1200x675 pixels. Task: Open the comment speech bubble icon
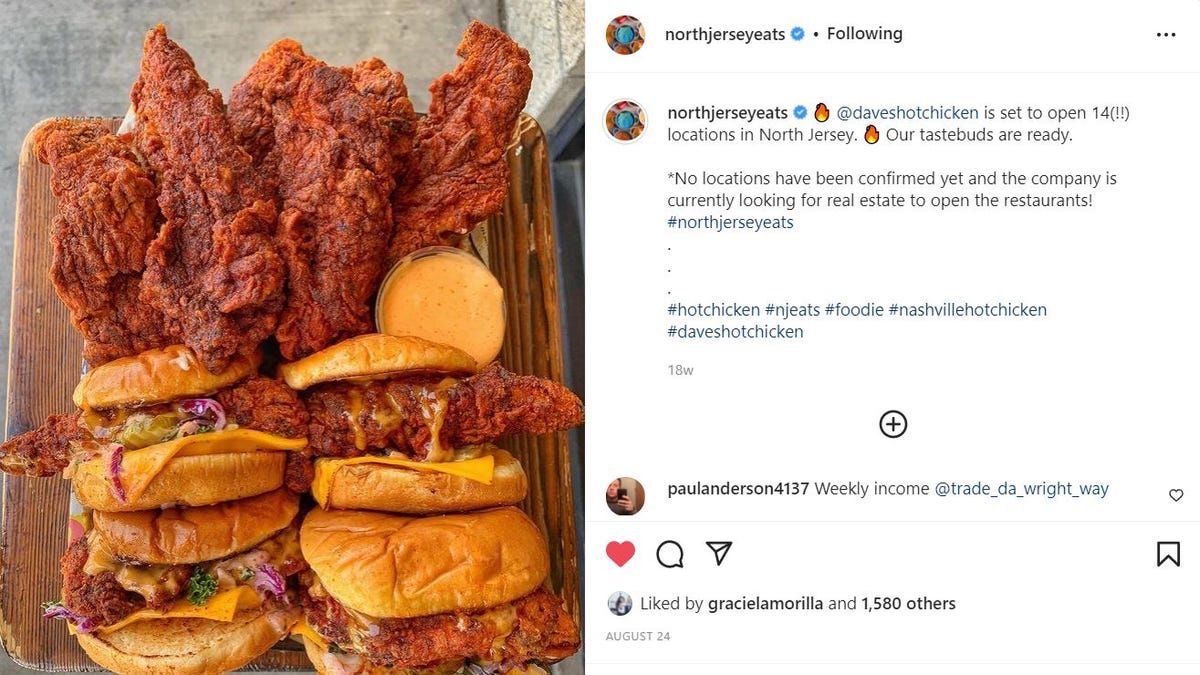click(x=670, y=554)
